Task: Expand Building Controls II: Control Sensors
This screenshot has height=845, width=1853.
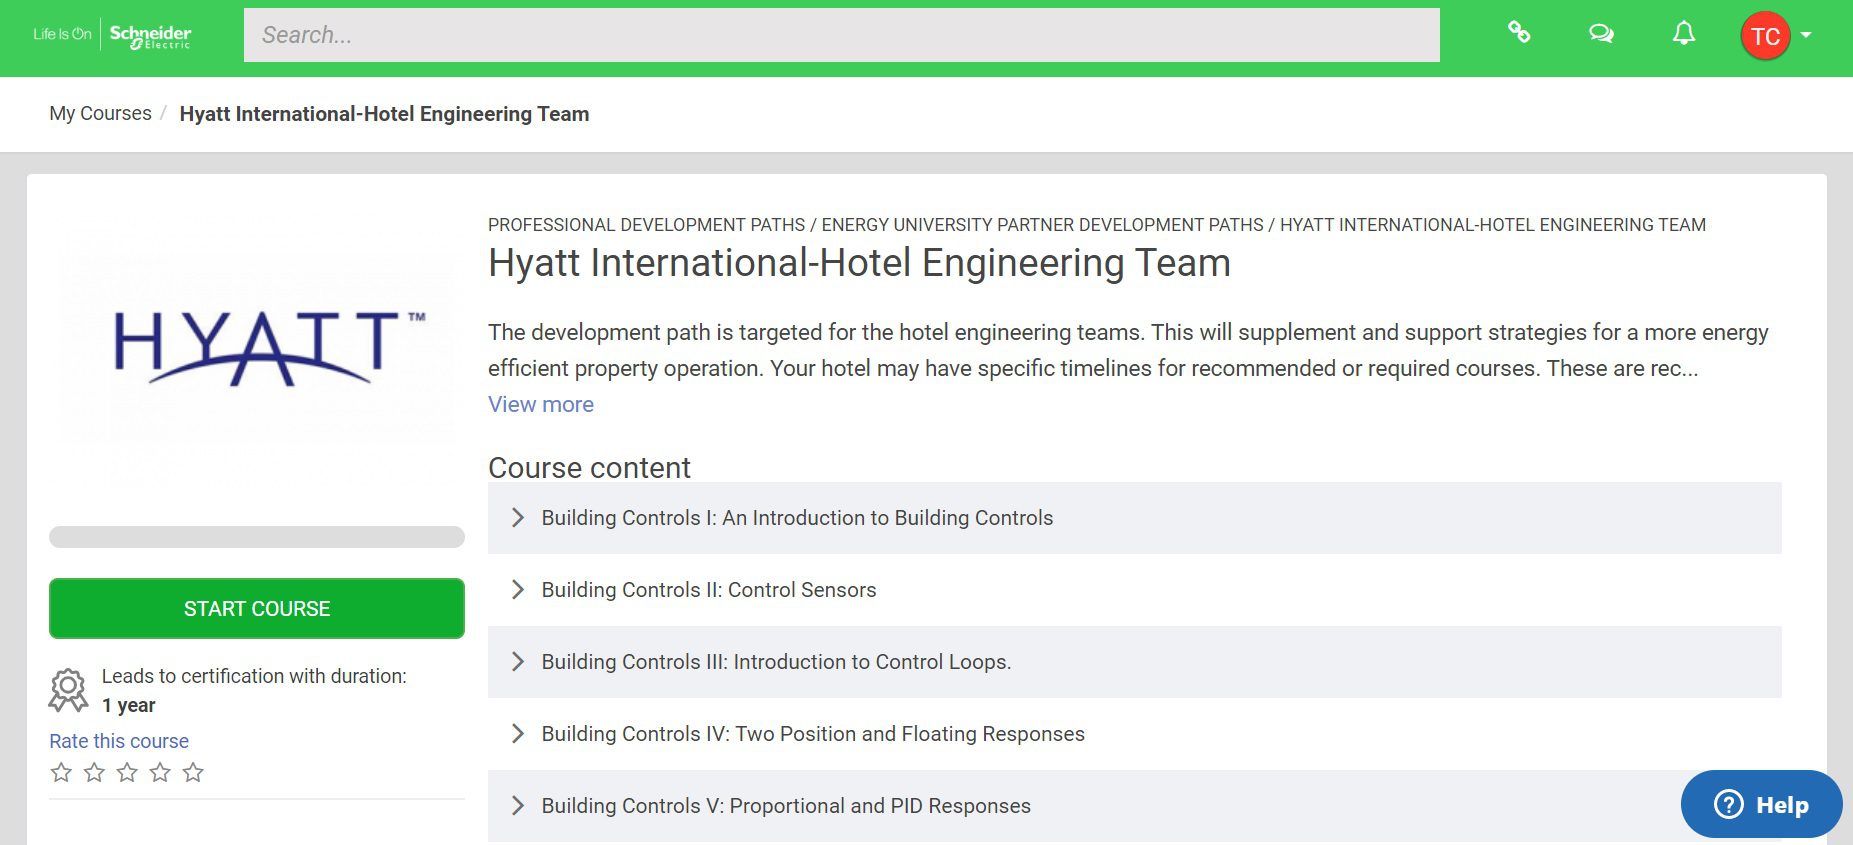Action: 518,590
